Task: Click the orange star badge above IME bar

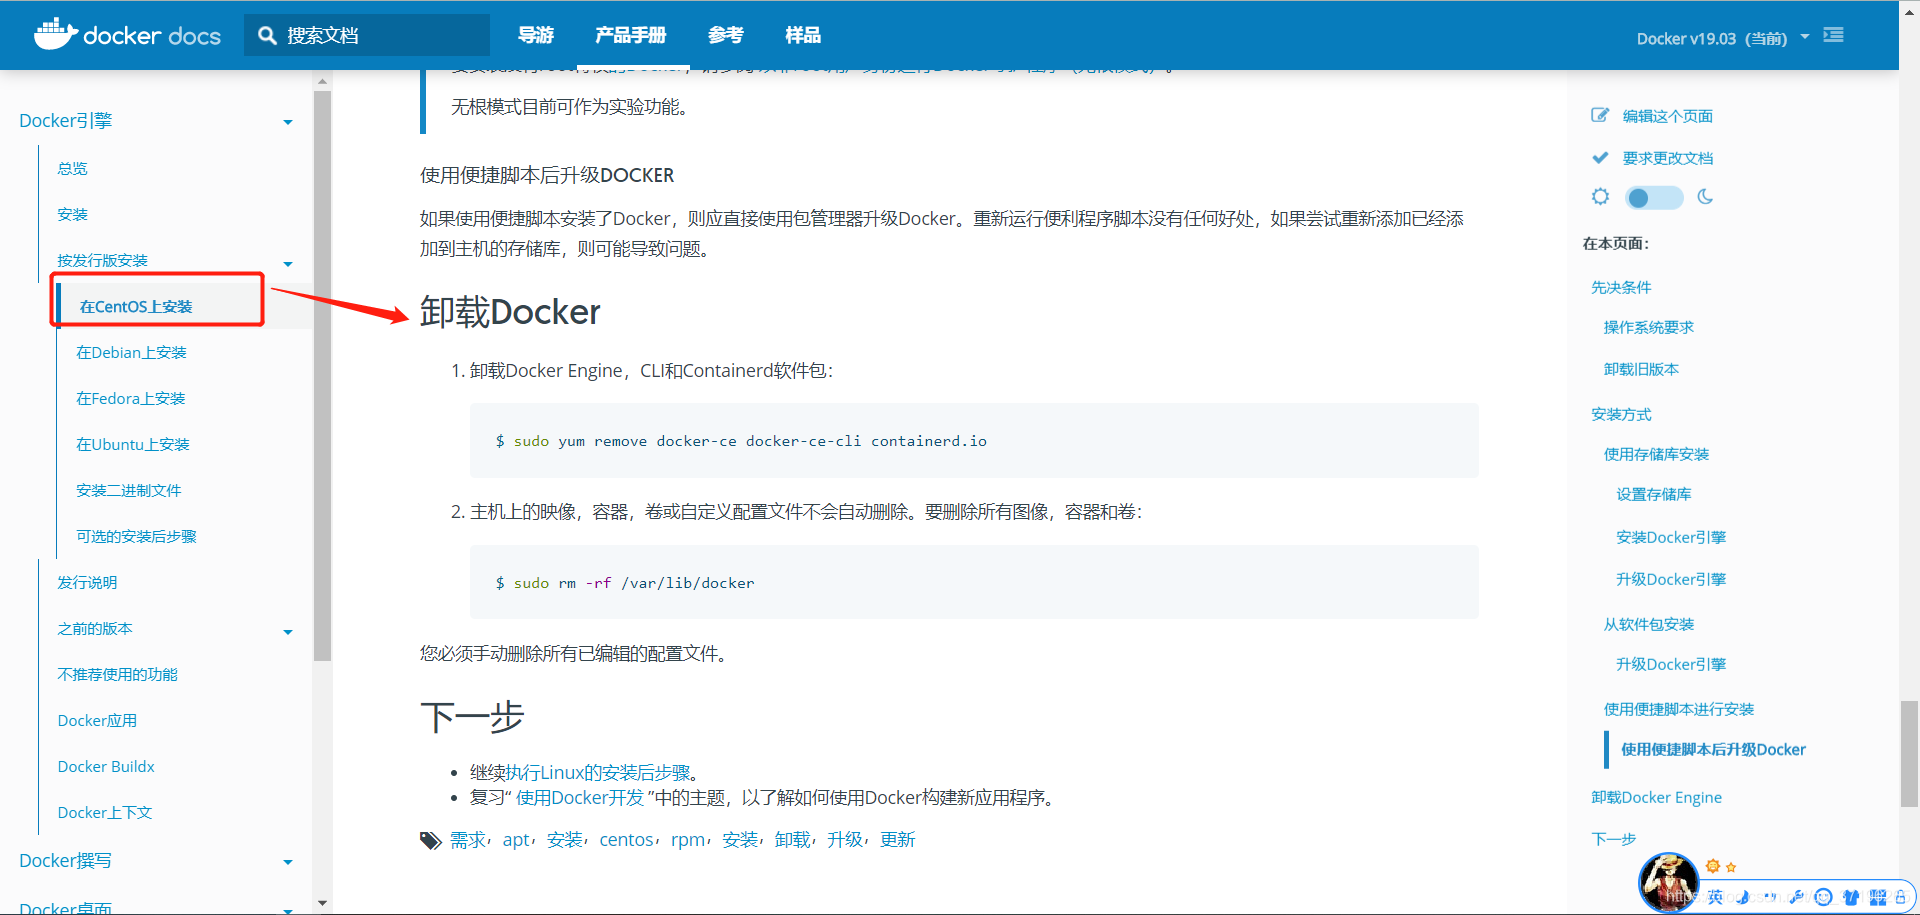Action: [x=1731, y=867]
